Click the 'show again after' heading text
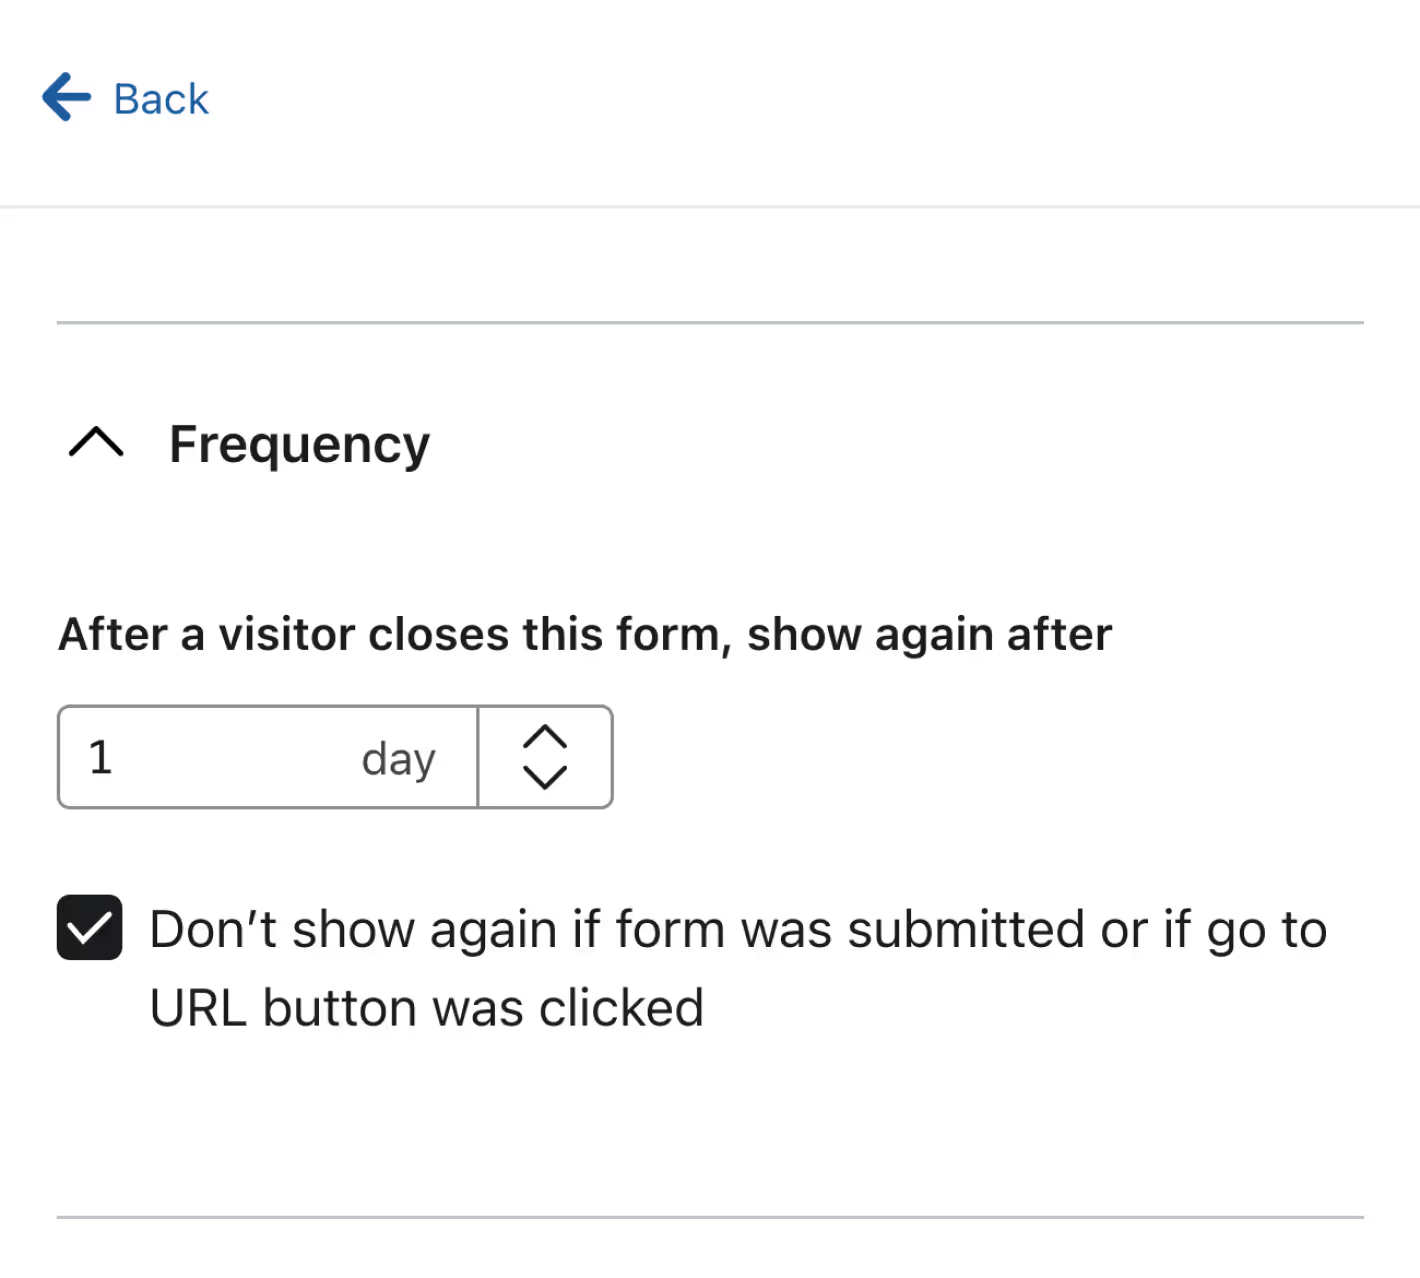1420x1278 pixels. (930, 634)
